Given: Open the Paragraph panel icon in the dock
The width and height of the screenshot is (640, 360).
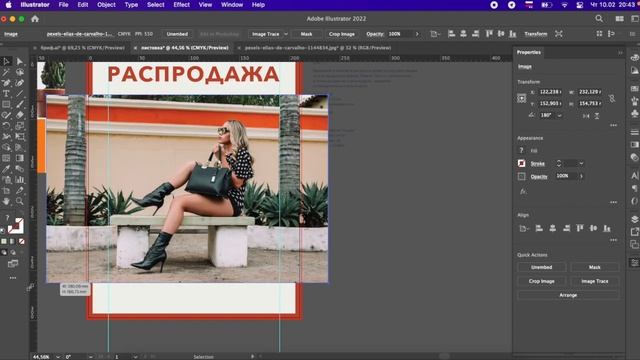Looking at the screenshot, I should click(634, 188).
